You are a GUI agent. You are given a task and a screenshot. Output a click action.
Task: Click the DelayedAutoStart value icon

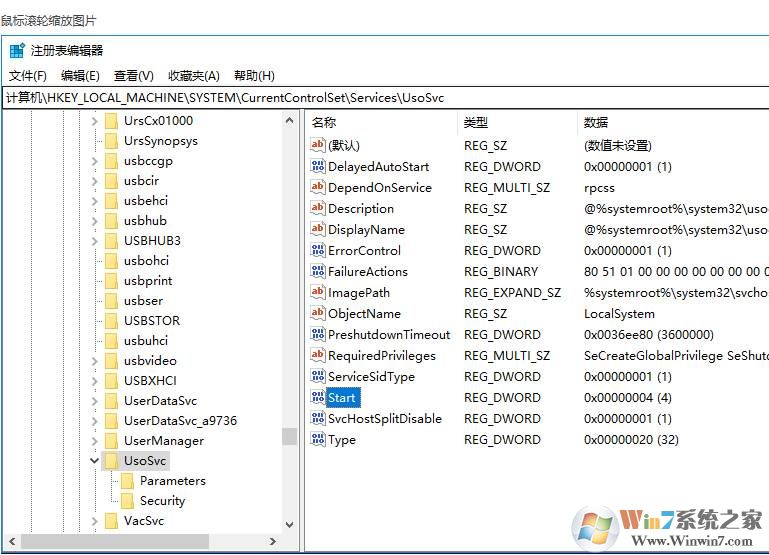tap(318, 167)
